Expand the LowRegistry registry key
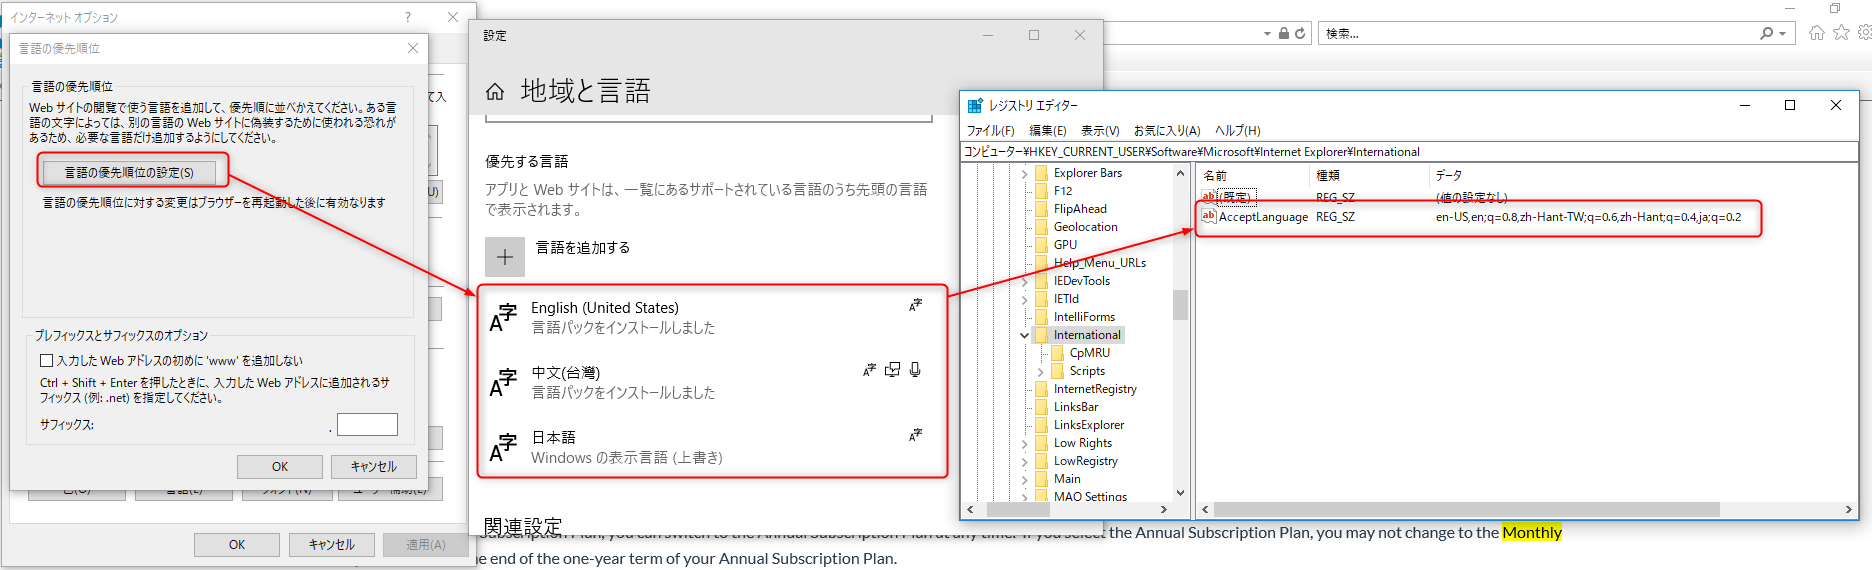Screen dimensions: 1872x570 pyautogui.click(x=1024, y=461)
